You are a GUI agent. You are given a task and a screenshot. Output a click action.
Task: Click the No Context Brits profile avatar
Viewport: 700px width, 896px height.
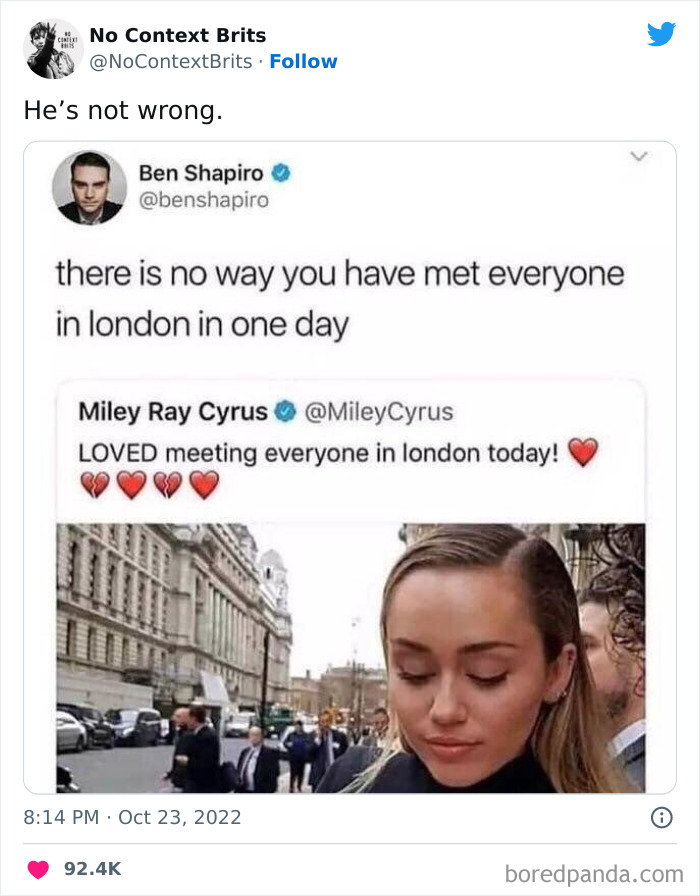pyautogui.click(x=50, y=47)
